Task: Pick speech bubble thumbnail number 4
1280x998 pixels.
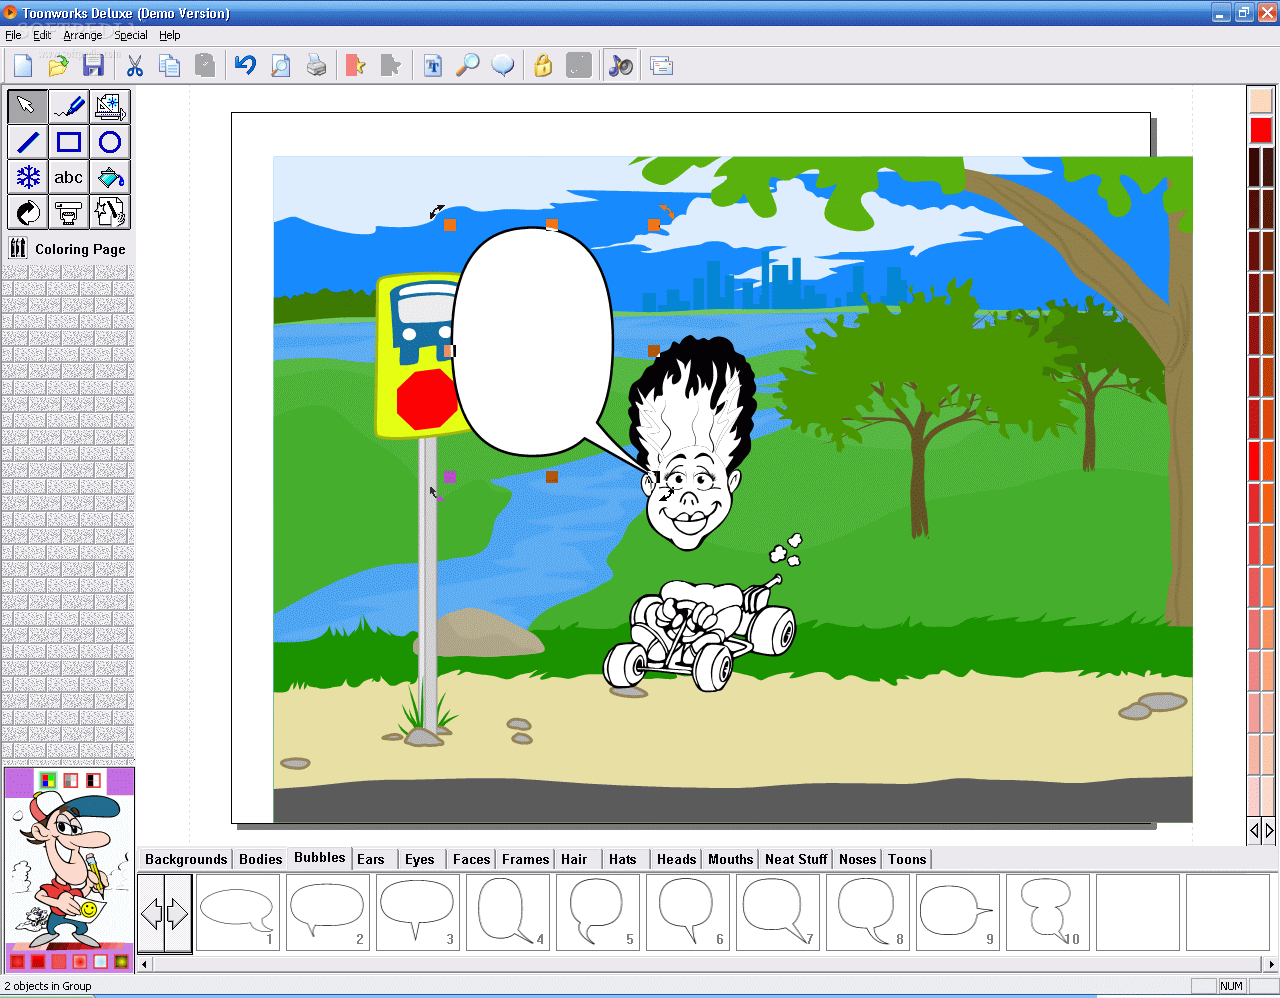Action: pos(508,912)
